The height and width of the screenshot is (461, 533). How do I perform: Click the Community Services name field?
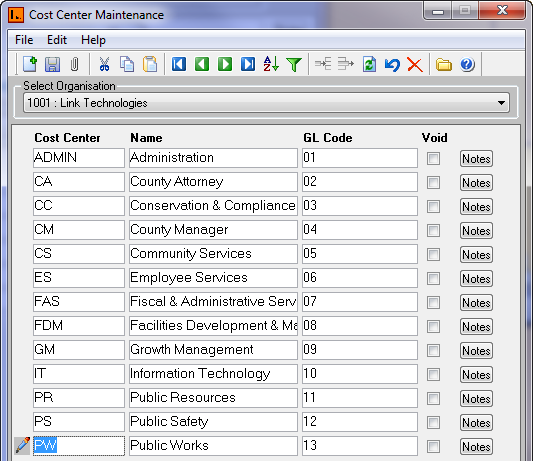click(x=213, y=254)
